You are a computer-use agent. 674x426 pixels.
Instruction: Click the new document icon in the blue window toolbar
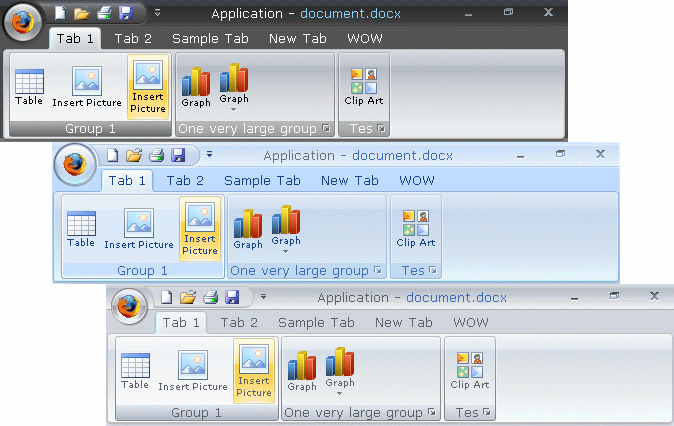click(113, 155)
